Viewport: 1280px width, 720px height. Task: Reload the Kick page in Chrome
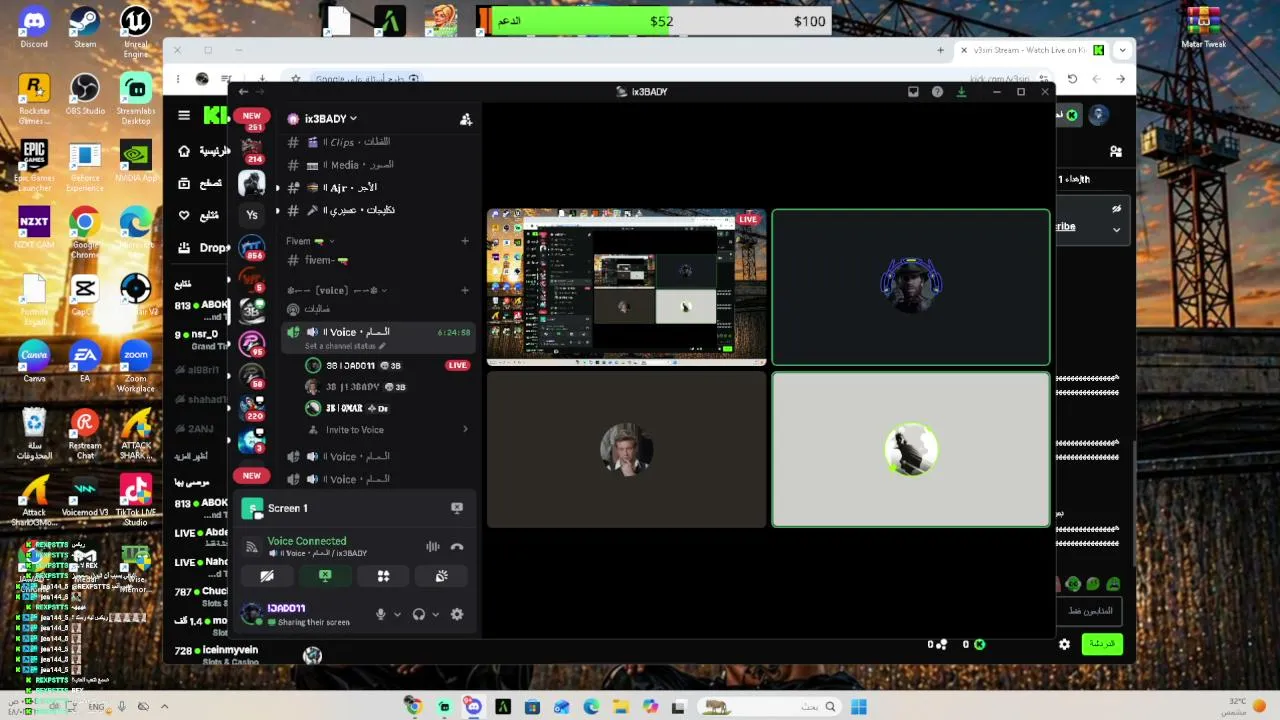click(1072, 79)
